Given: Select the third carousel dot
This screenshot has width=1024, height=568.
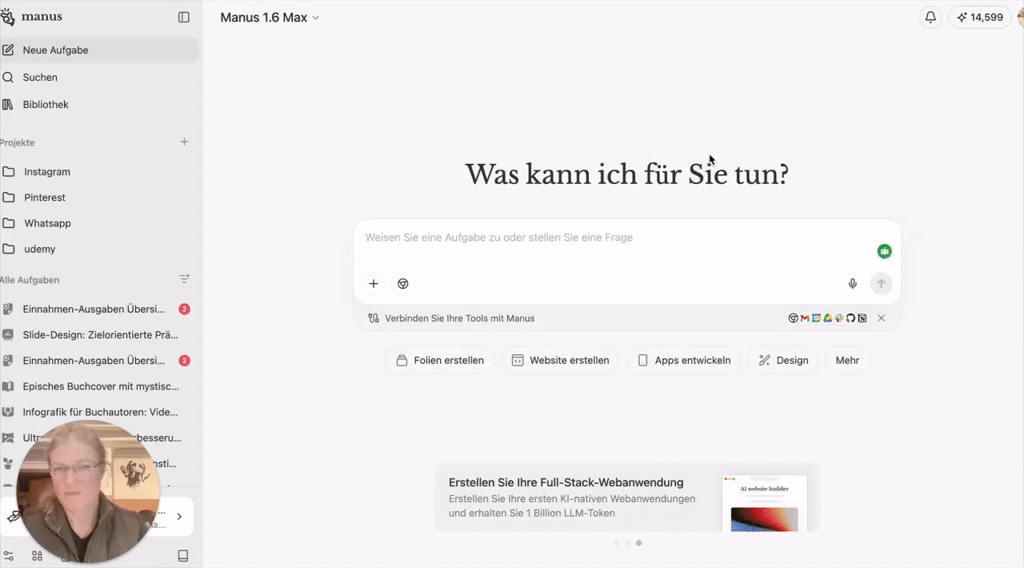Looking at the screenshot, I should pos(639,543).
